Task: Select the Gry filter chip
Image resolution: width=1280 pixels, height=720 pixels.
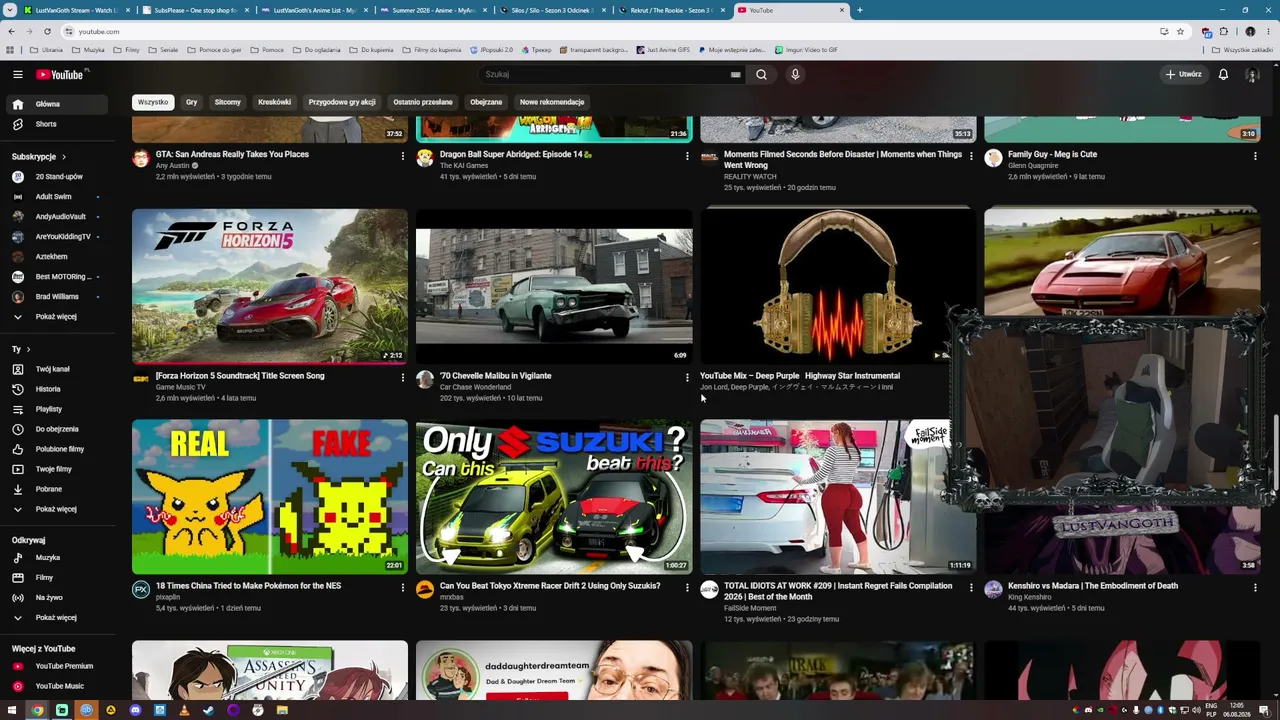Action: (191, 102)
